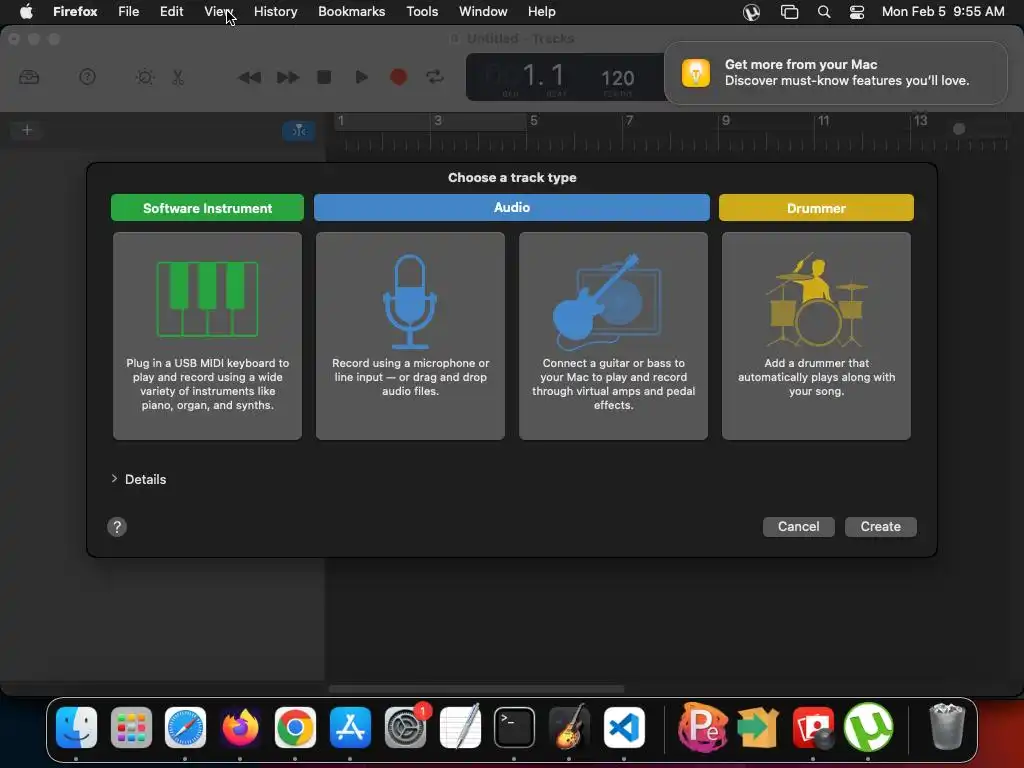Open the File menu
Screen dimensions: 1024x768
pos(129,12)
